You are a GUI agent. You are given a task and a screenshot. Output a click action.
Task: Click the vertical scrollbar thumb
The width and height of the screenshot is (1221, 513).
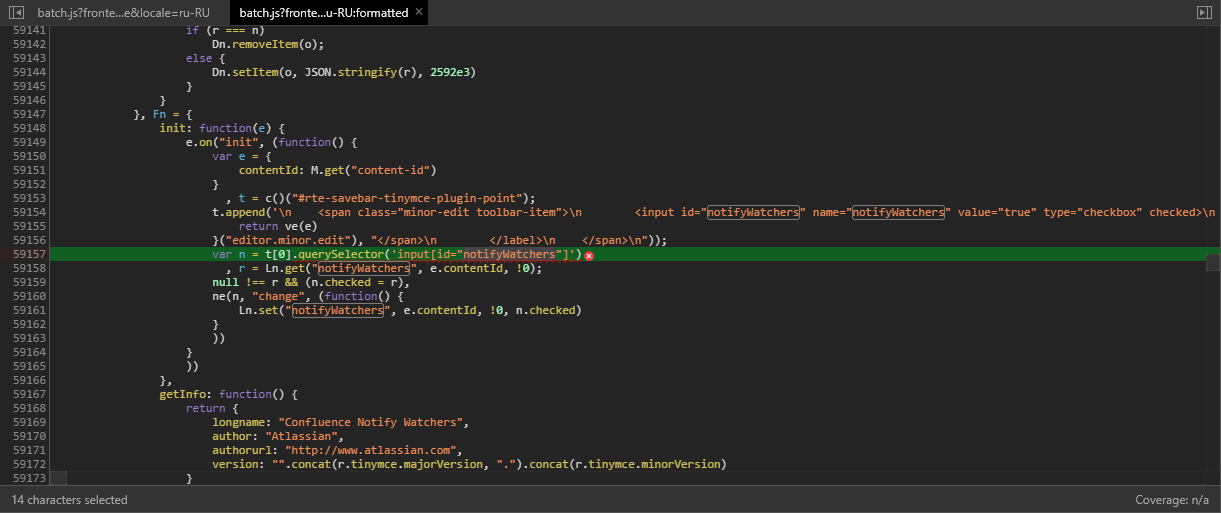pos(1213,262)
